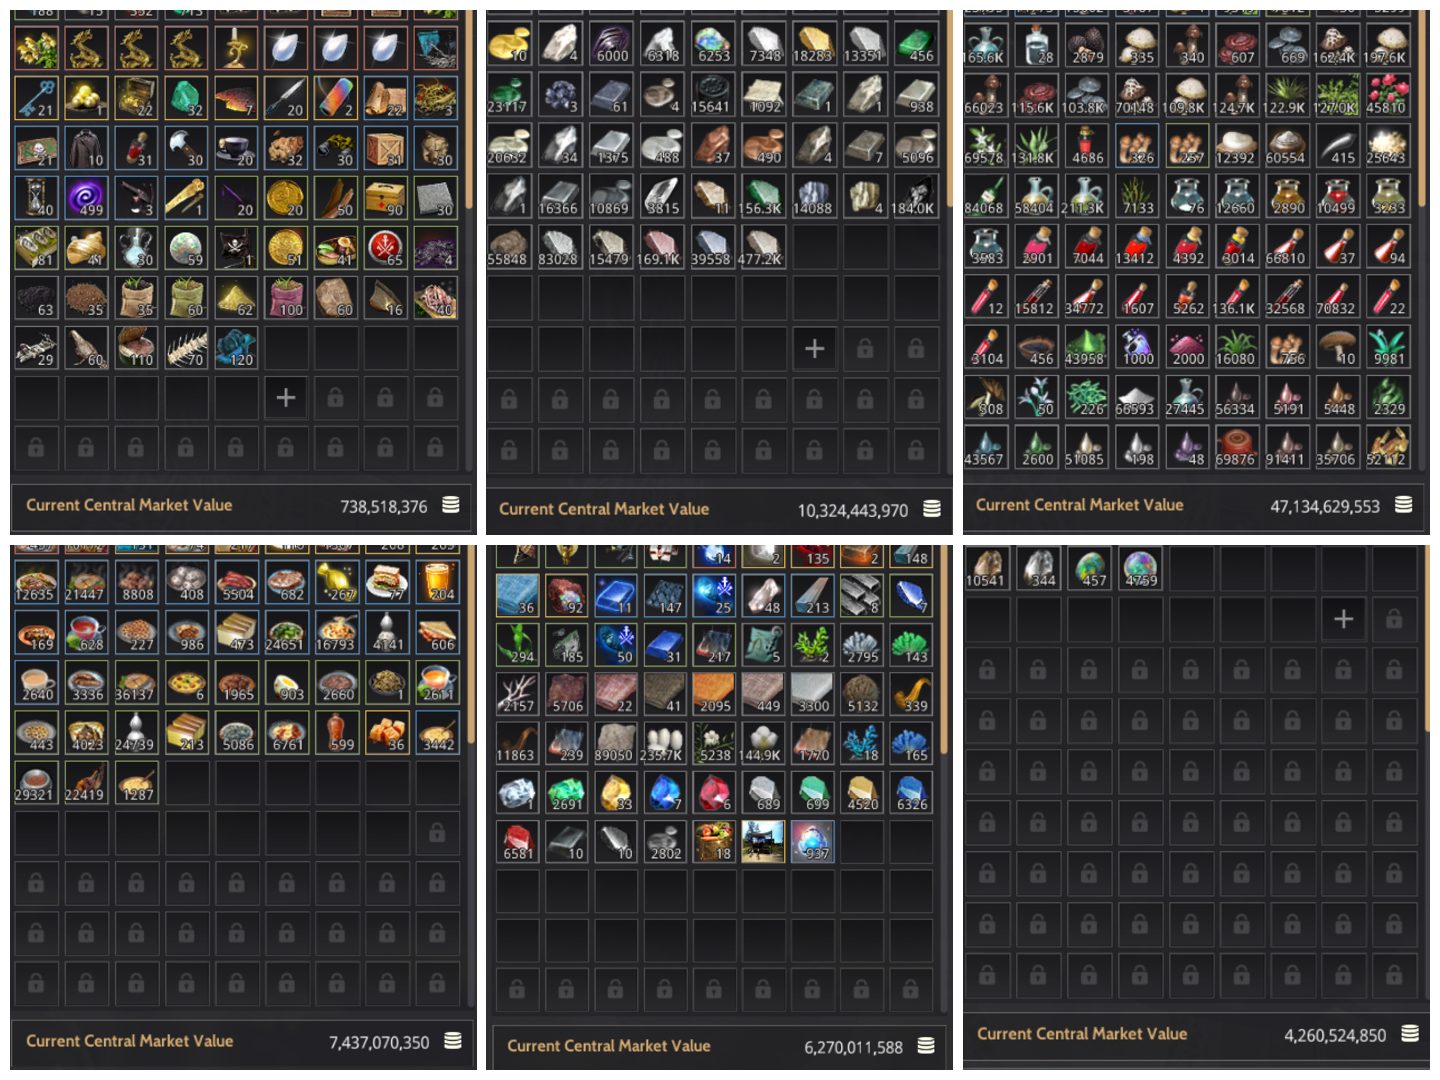Click the plus button in the ore storage panel
The height and width of the screenshot is (1080, 1440).
point(814,348)
